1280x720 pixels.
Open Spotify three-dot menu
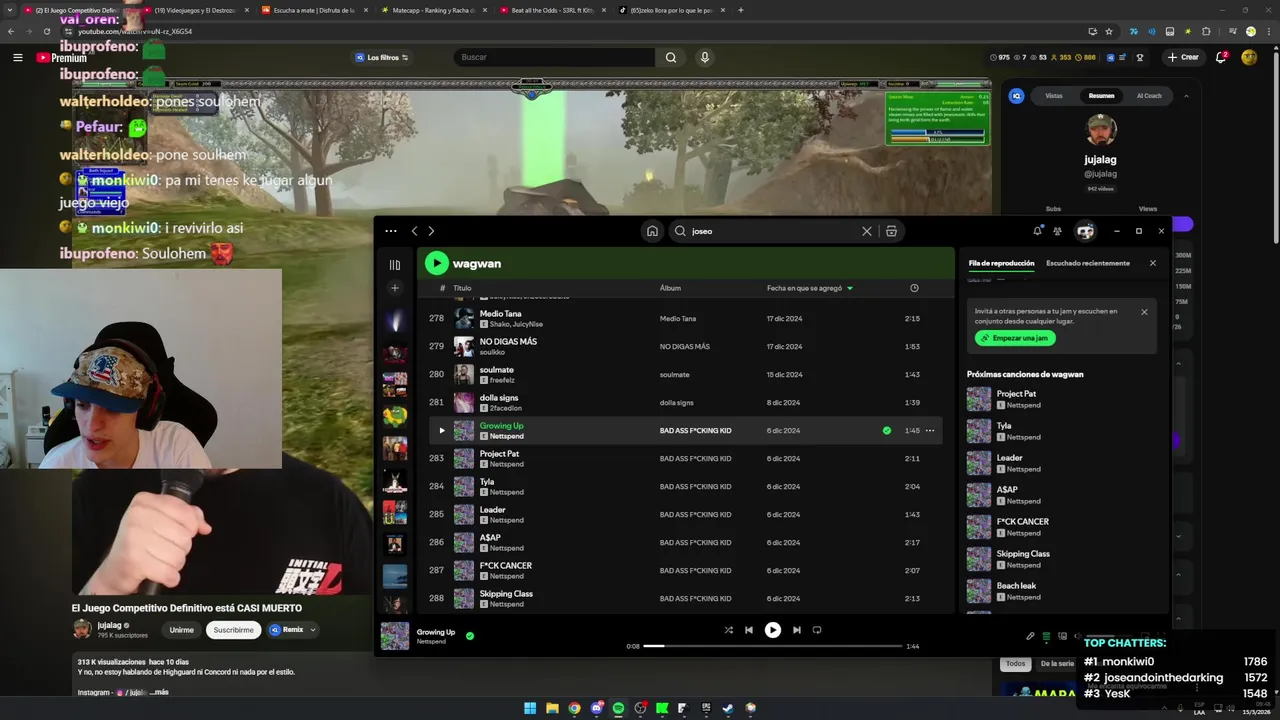391,231
